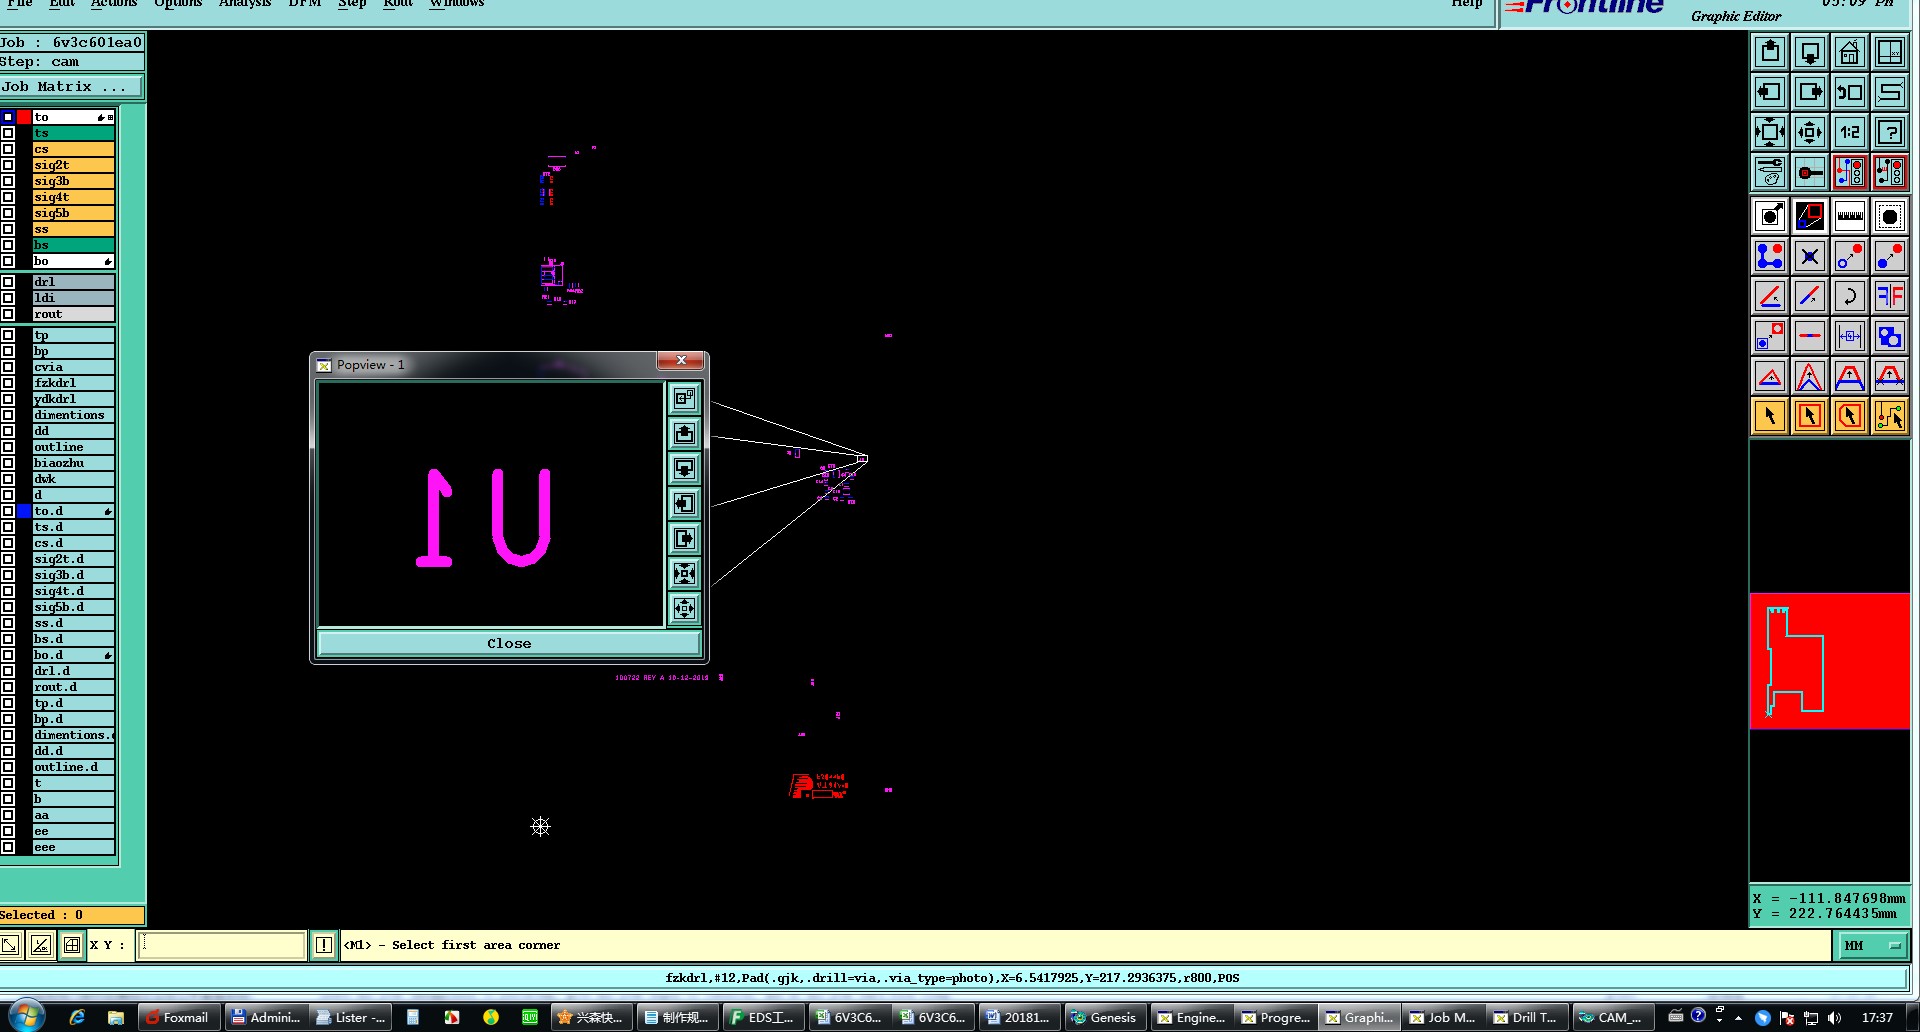Click the rotate arrow icon
This screenshot has width=1920, height=1032.
tap(1850, 296)
